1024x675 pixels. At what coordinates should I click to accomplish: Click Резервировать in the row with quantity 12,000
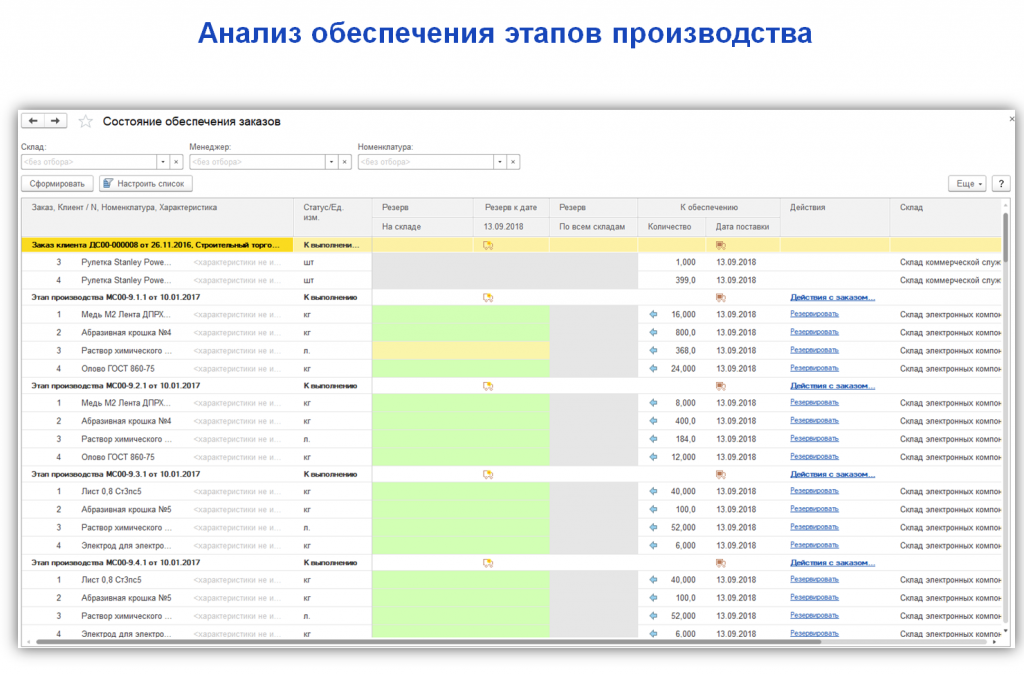[x=814, y=457]
